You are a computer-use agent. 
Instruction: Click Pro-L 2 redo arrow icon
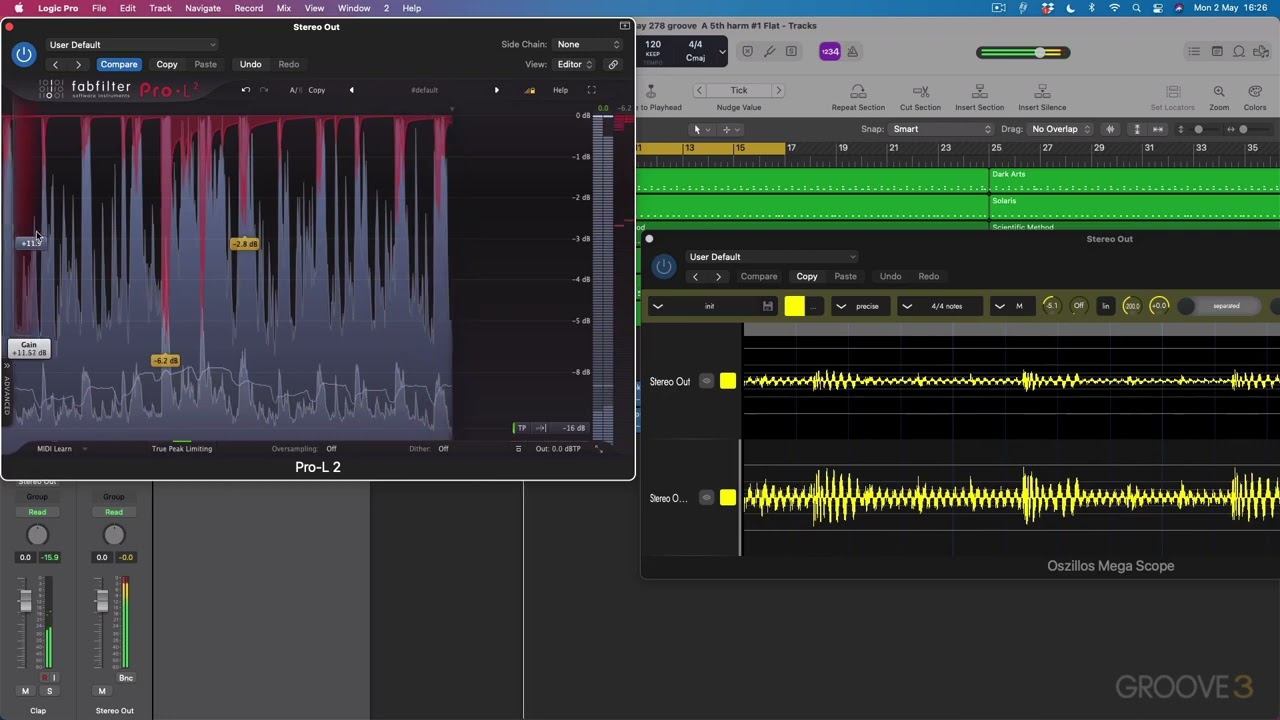pos(264,90)
